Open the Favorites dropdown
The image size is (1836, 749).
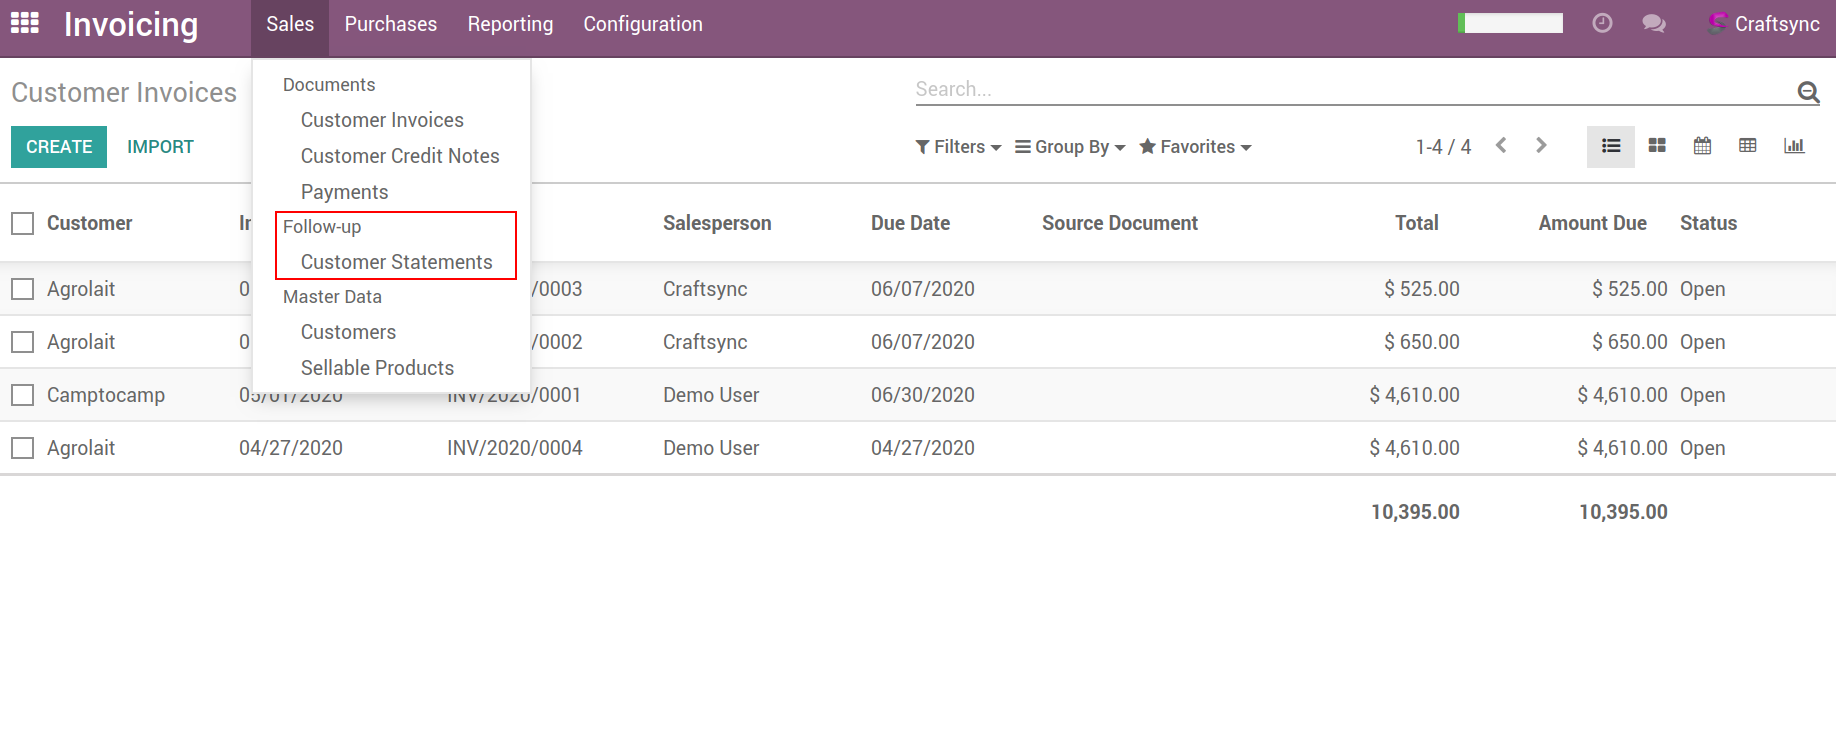tap(1195, 147)
